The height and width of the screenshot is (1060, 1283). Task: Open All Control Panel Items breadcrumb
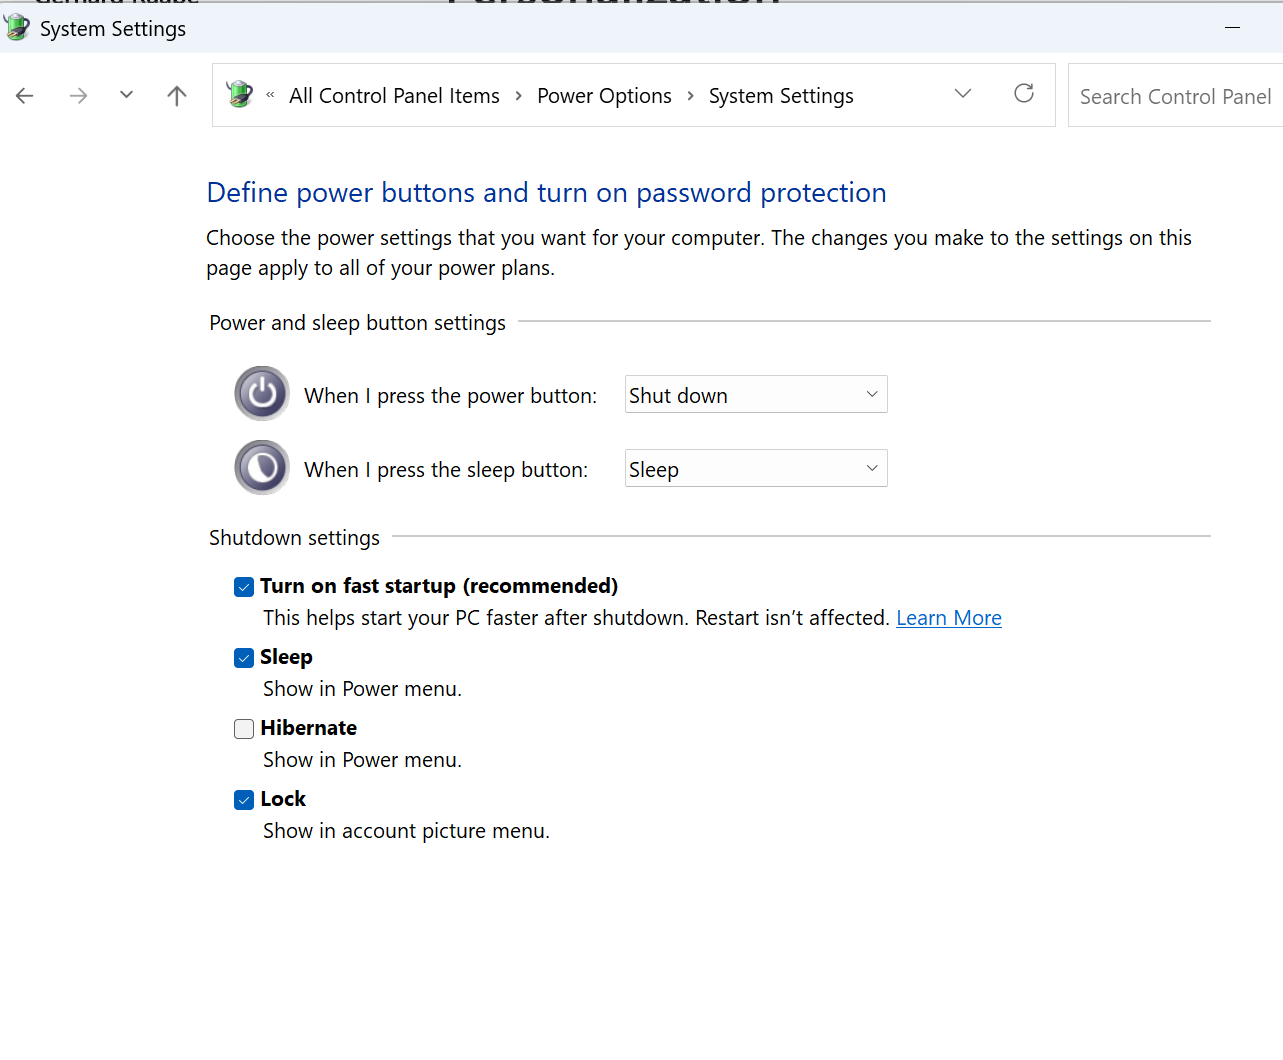click(x=394, y=96)
